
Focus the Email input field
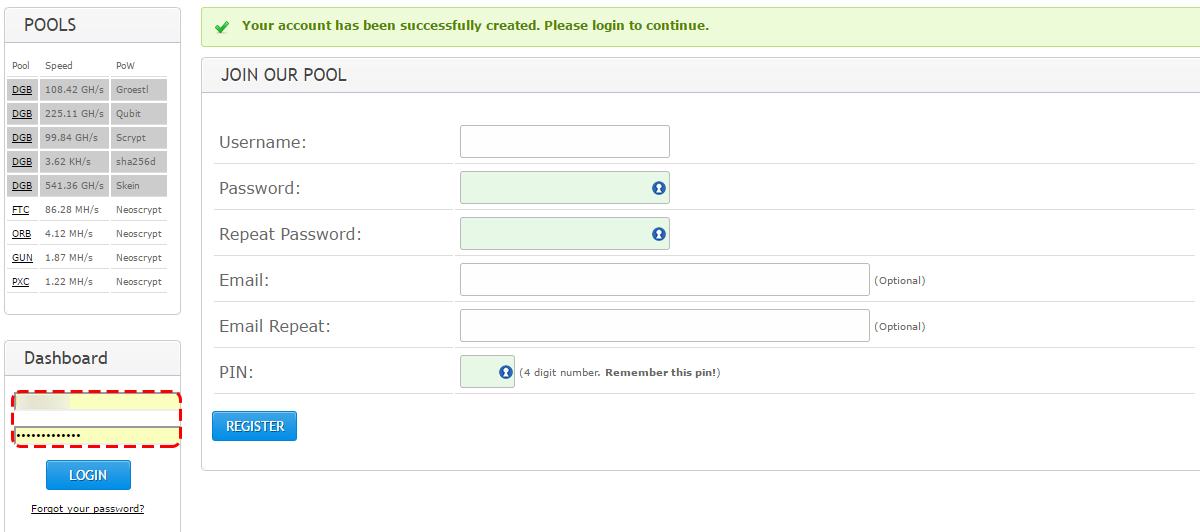coord(665,279)
